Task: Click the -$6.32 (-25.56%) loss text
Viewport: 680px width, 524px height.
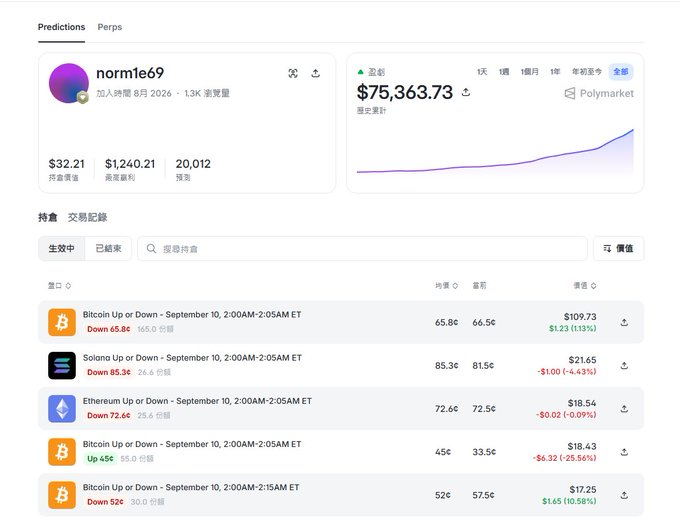Action: coord(565,458)
